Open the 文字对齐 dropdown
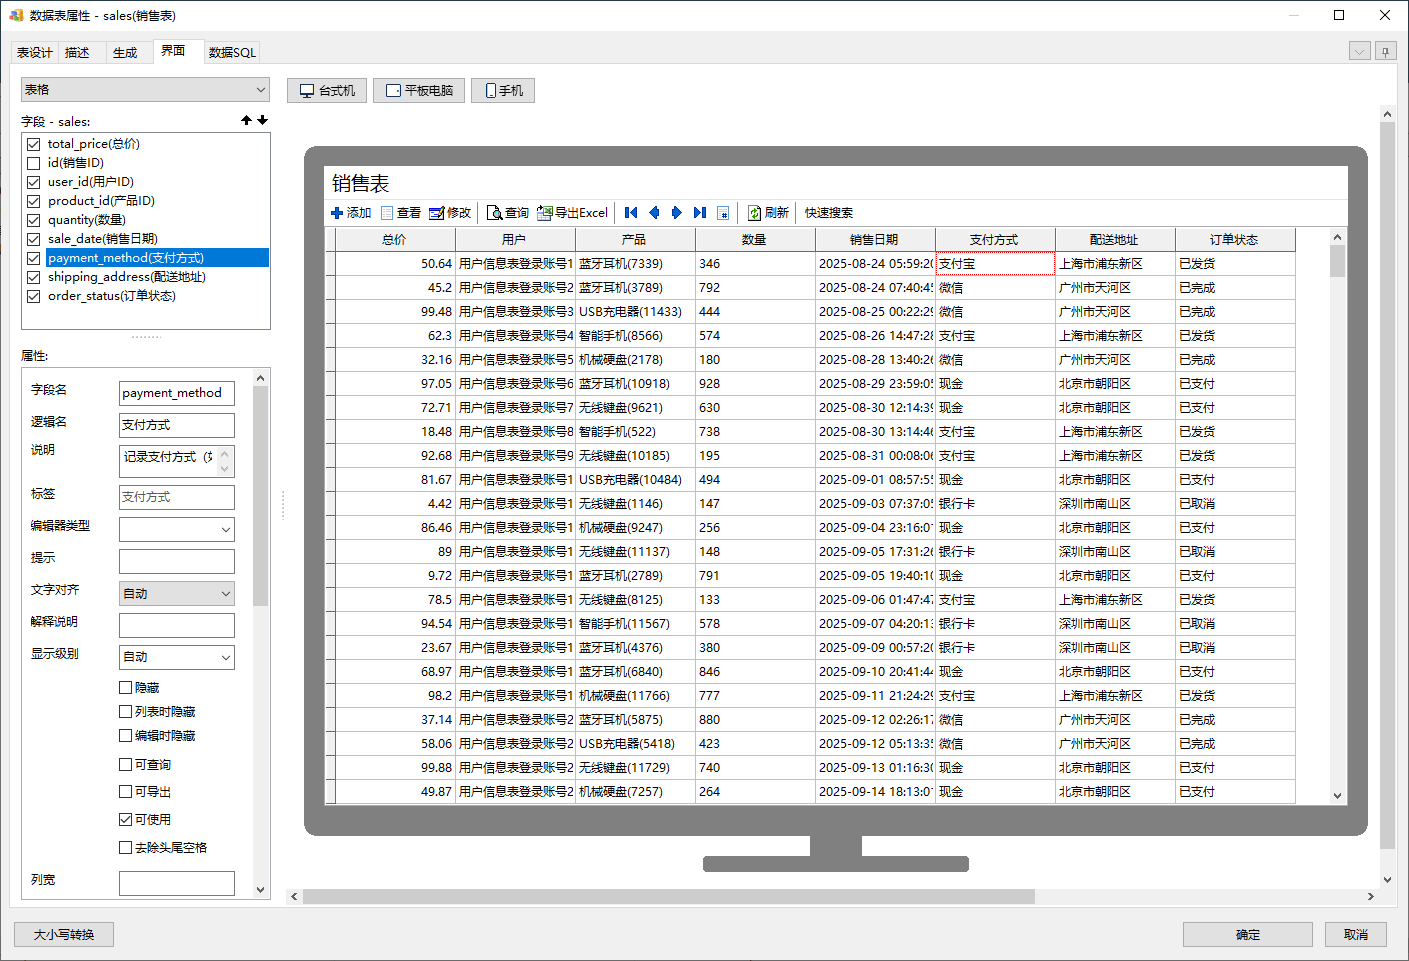The height and width of the screenshot is (961, 1409). [177, 593]
